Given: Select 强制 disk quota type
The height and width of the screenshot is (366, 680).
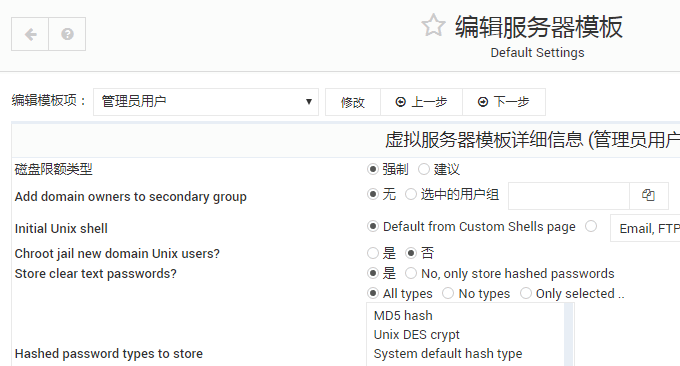Looking at the screenshot, I should [x=373, y=169].
